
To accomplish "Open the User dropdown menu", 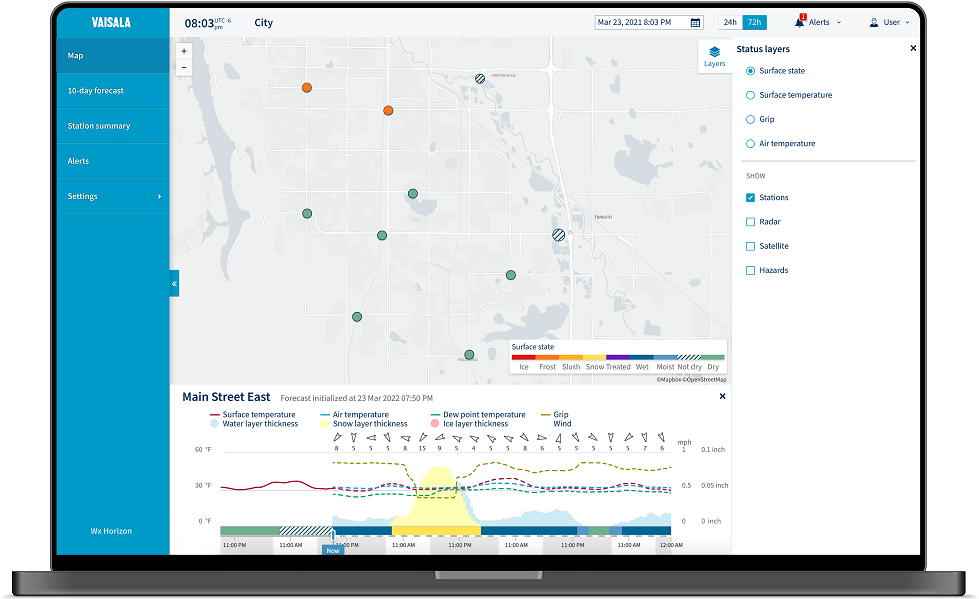I will [x=896, y=21].
